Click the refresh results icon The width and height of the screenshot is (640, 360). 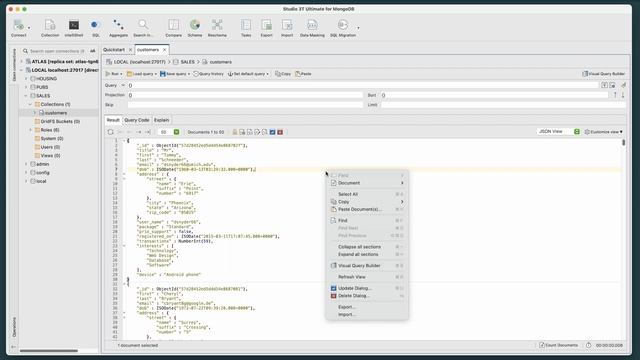[x=111, y=132]
